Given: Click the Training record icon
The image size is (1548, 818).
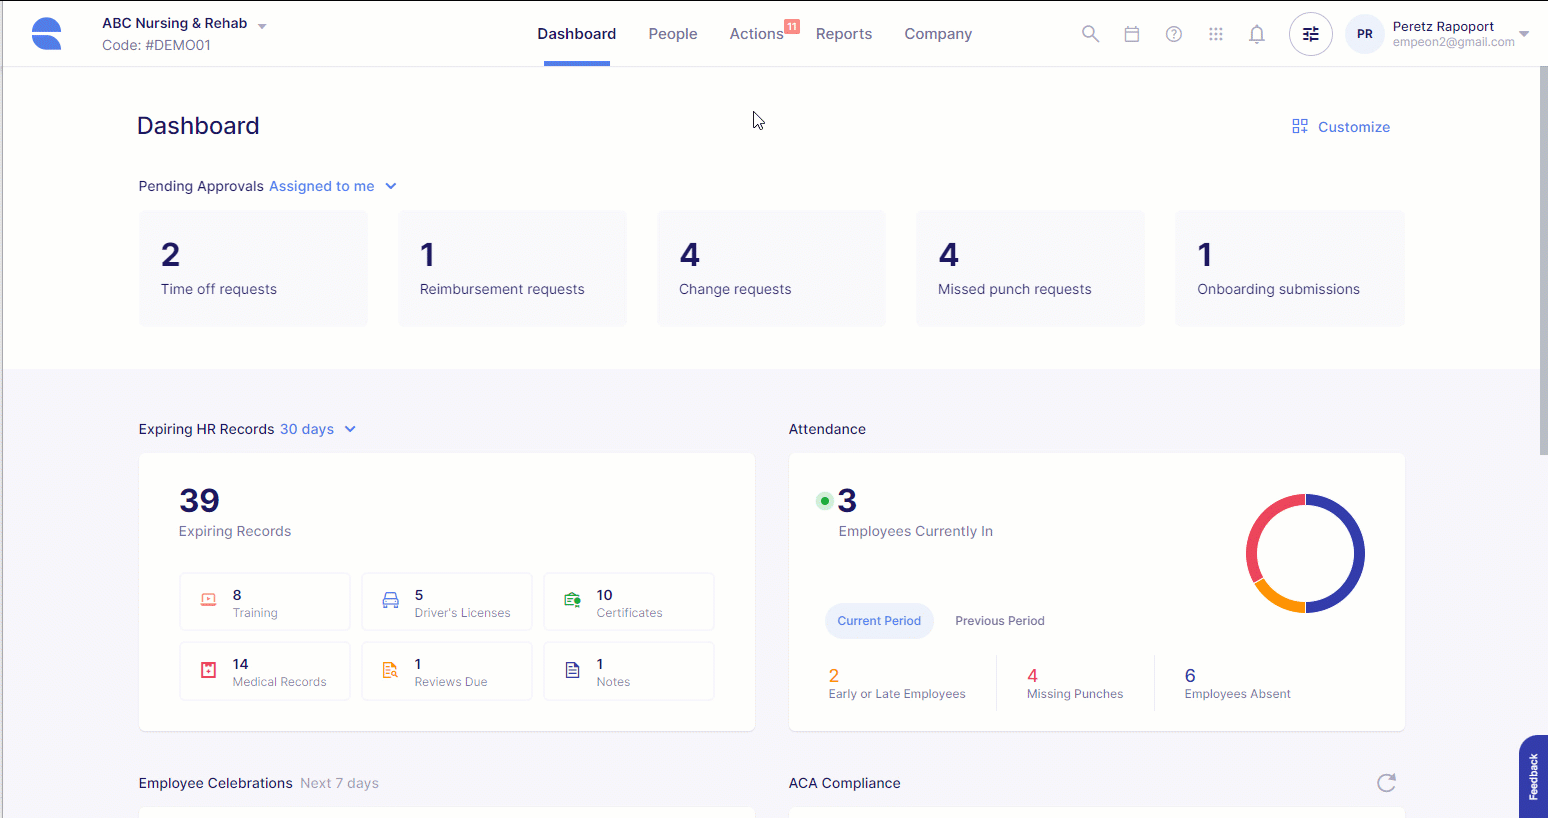Looking at the screenshot, I should 208,601.
